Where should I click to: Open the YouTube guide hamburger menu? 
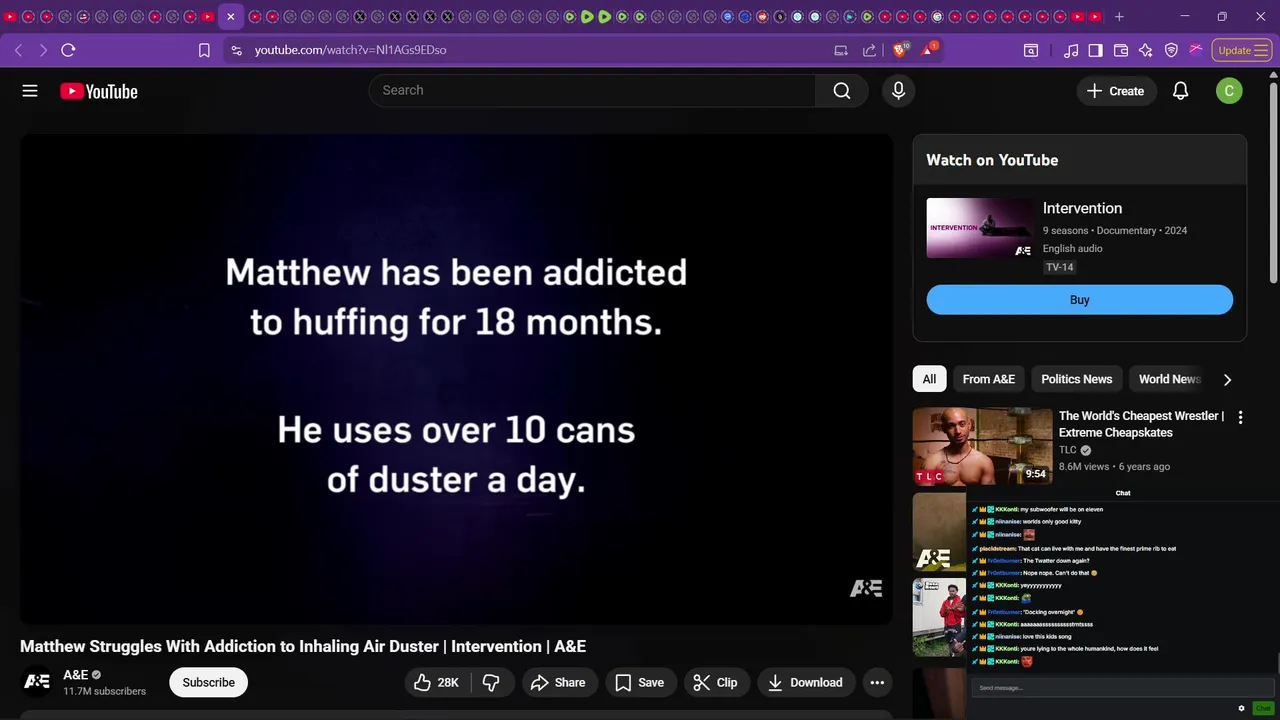click(30, 91)
